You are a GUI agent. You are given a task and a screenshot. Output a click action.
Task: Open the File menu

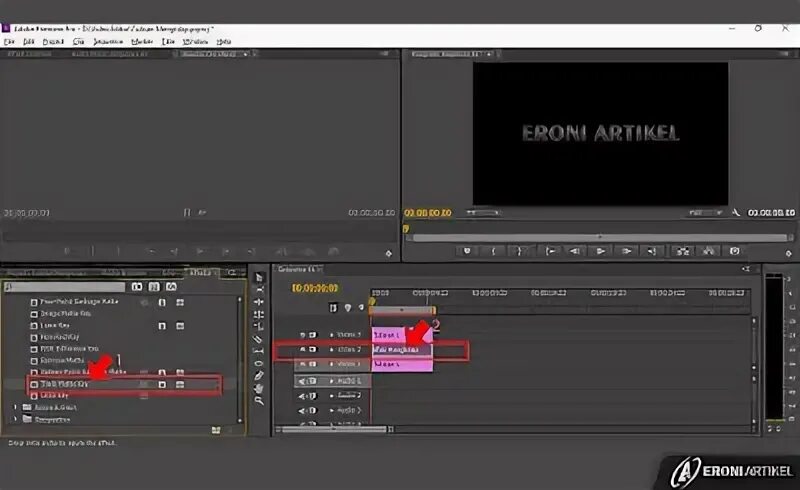9,41
